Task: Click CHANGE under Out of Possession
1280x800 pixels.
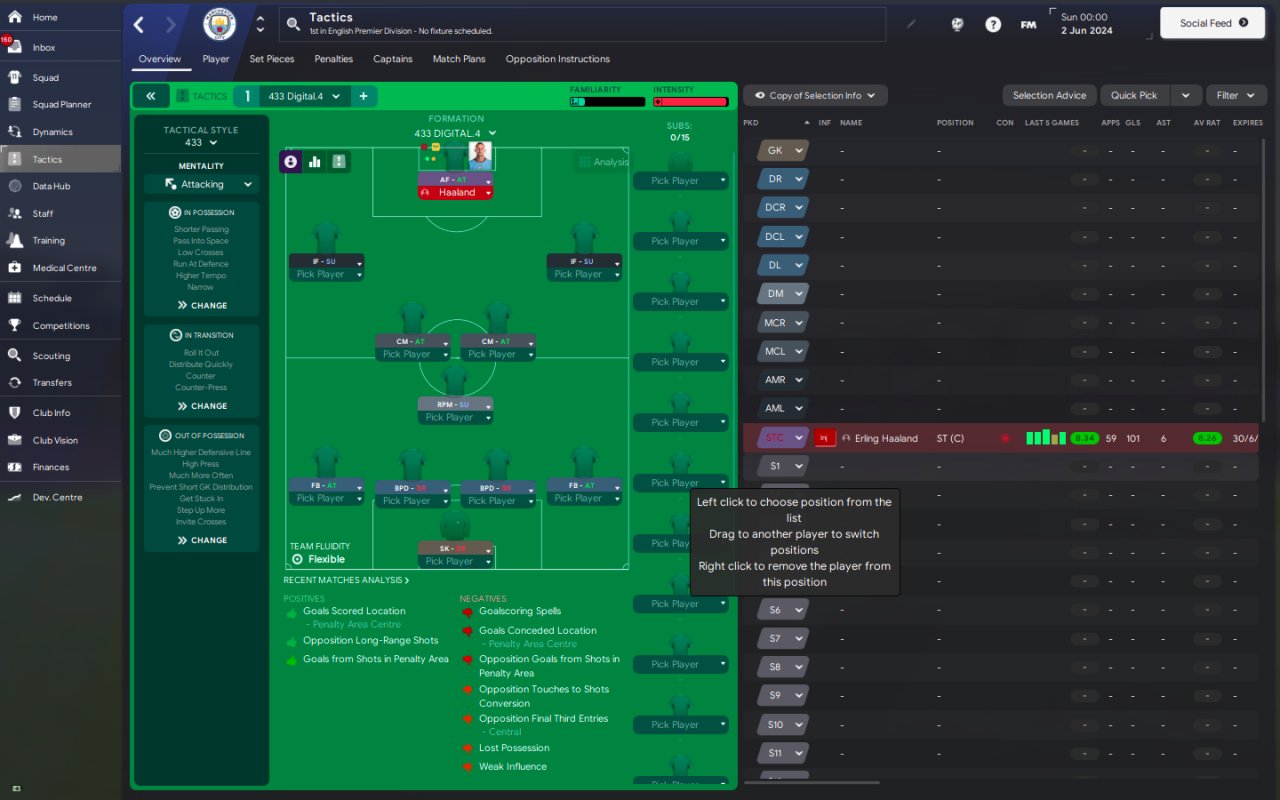Action: [x=202, y=540]
